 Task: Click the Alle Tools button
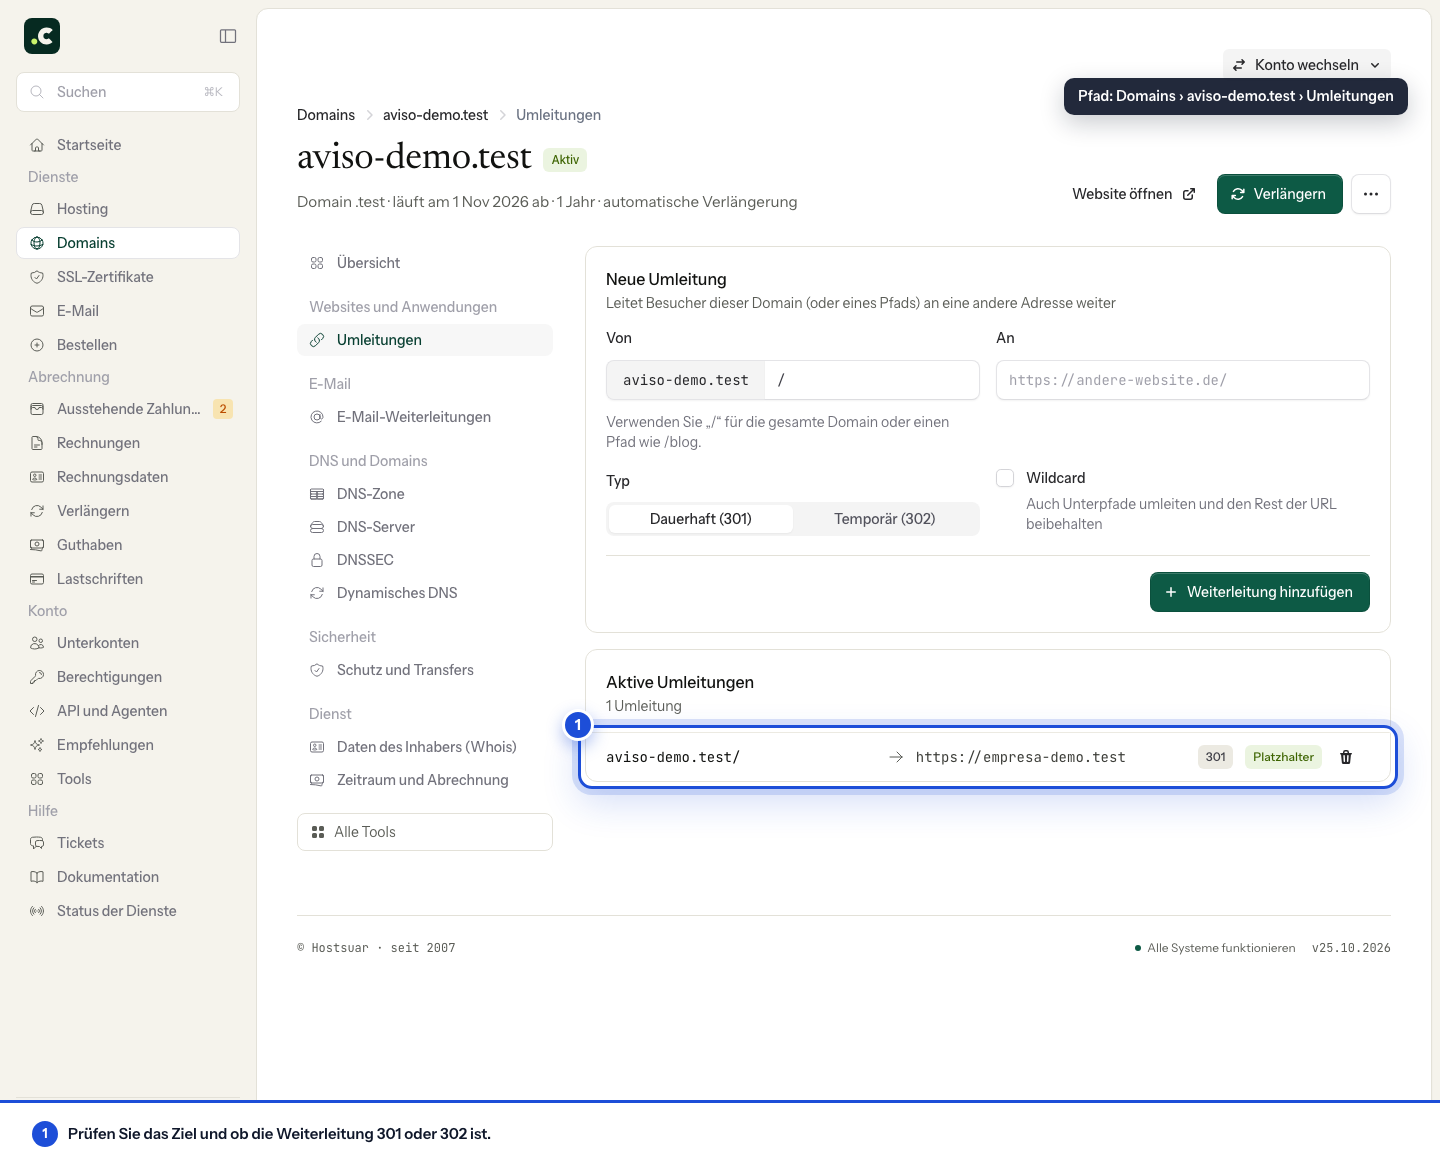(x=425, y=832)
